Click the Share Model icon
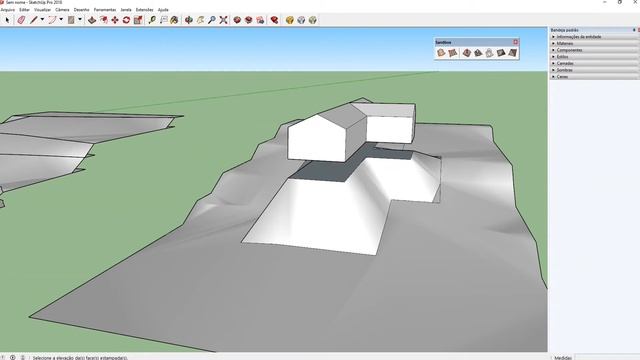This screenshot has width=640, height=360. [249, 20]
